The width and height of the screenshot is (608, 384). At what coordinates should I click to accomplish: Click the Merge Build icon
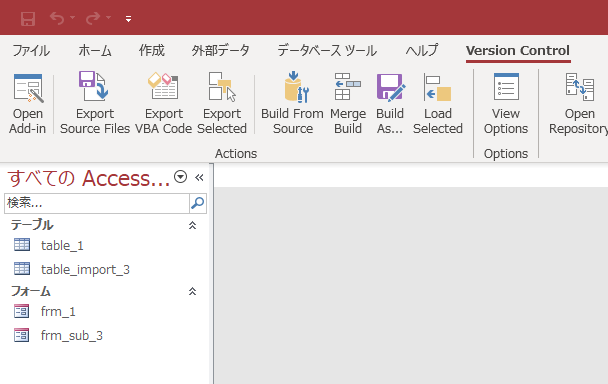coord(348,86)
